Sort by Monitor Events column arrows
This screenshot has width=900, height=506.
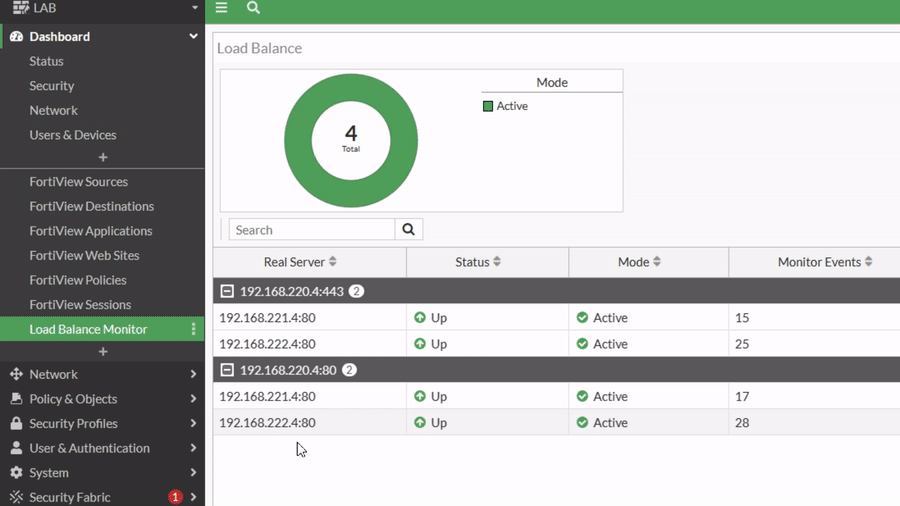click(868, 262)
